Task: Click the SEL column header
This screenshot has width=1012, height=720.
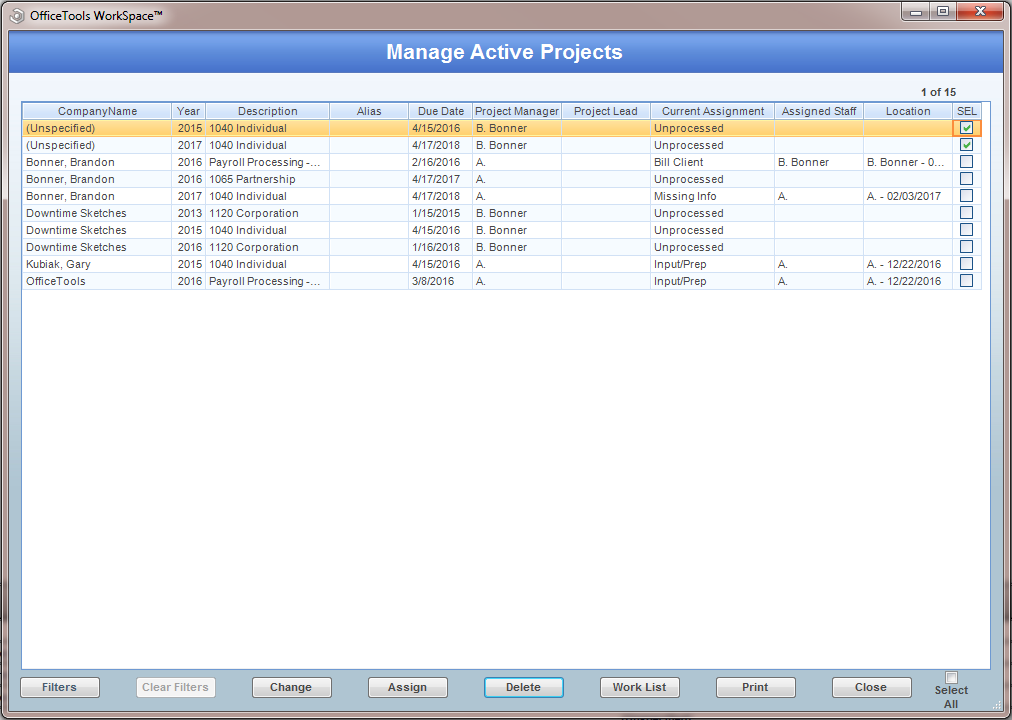Action: [x=967, y=111]
